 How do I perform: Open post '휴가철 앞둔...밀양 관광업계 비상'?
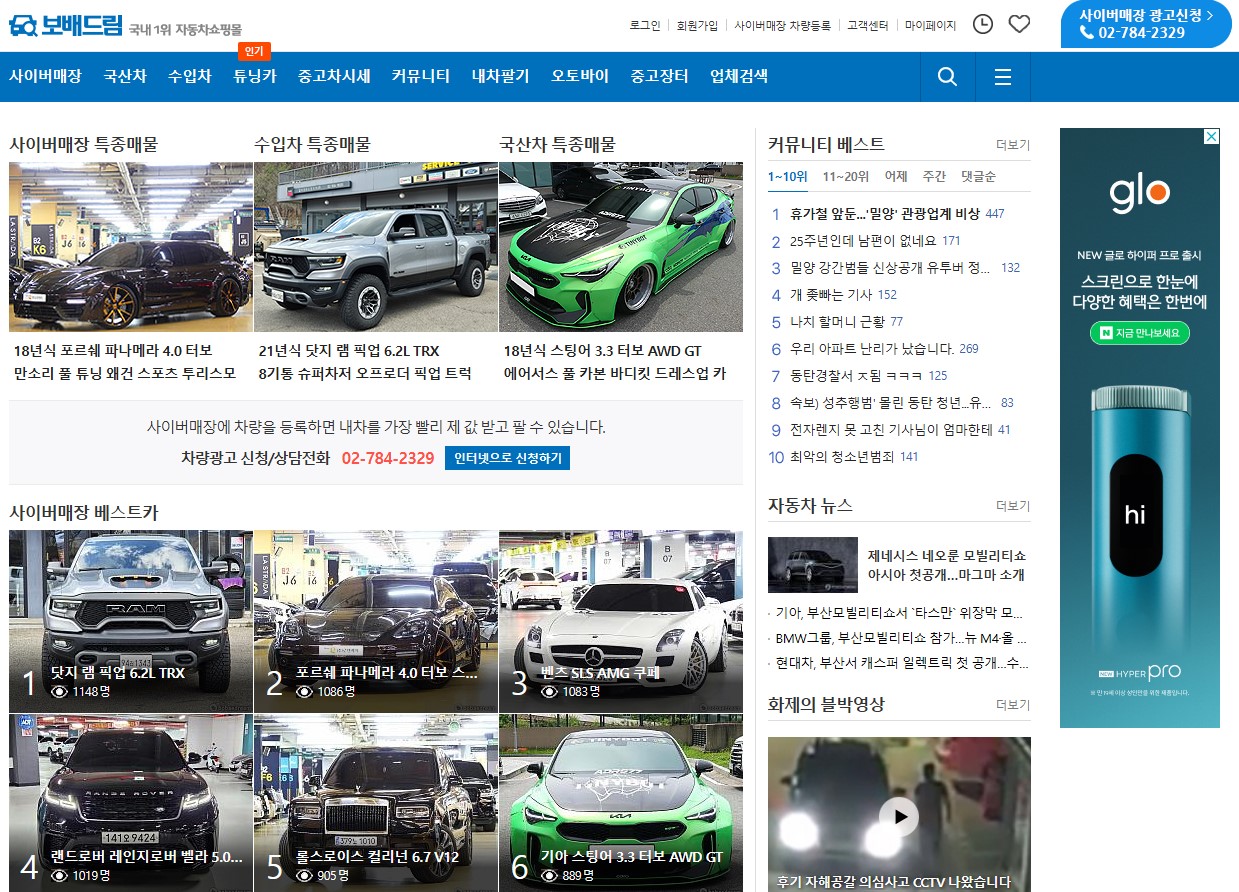pos(885,214)
